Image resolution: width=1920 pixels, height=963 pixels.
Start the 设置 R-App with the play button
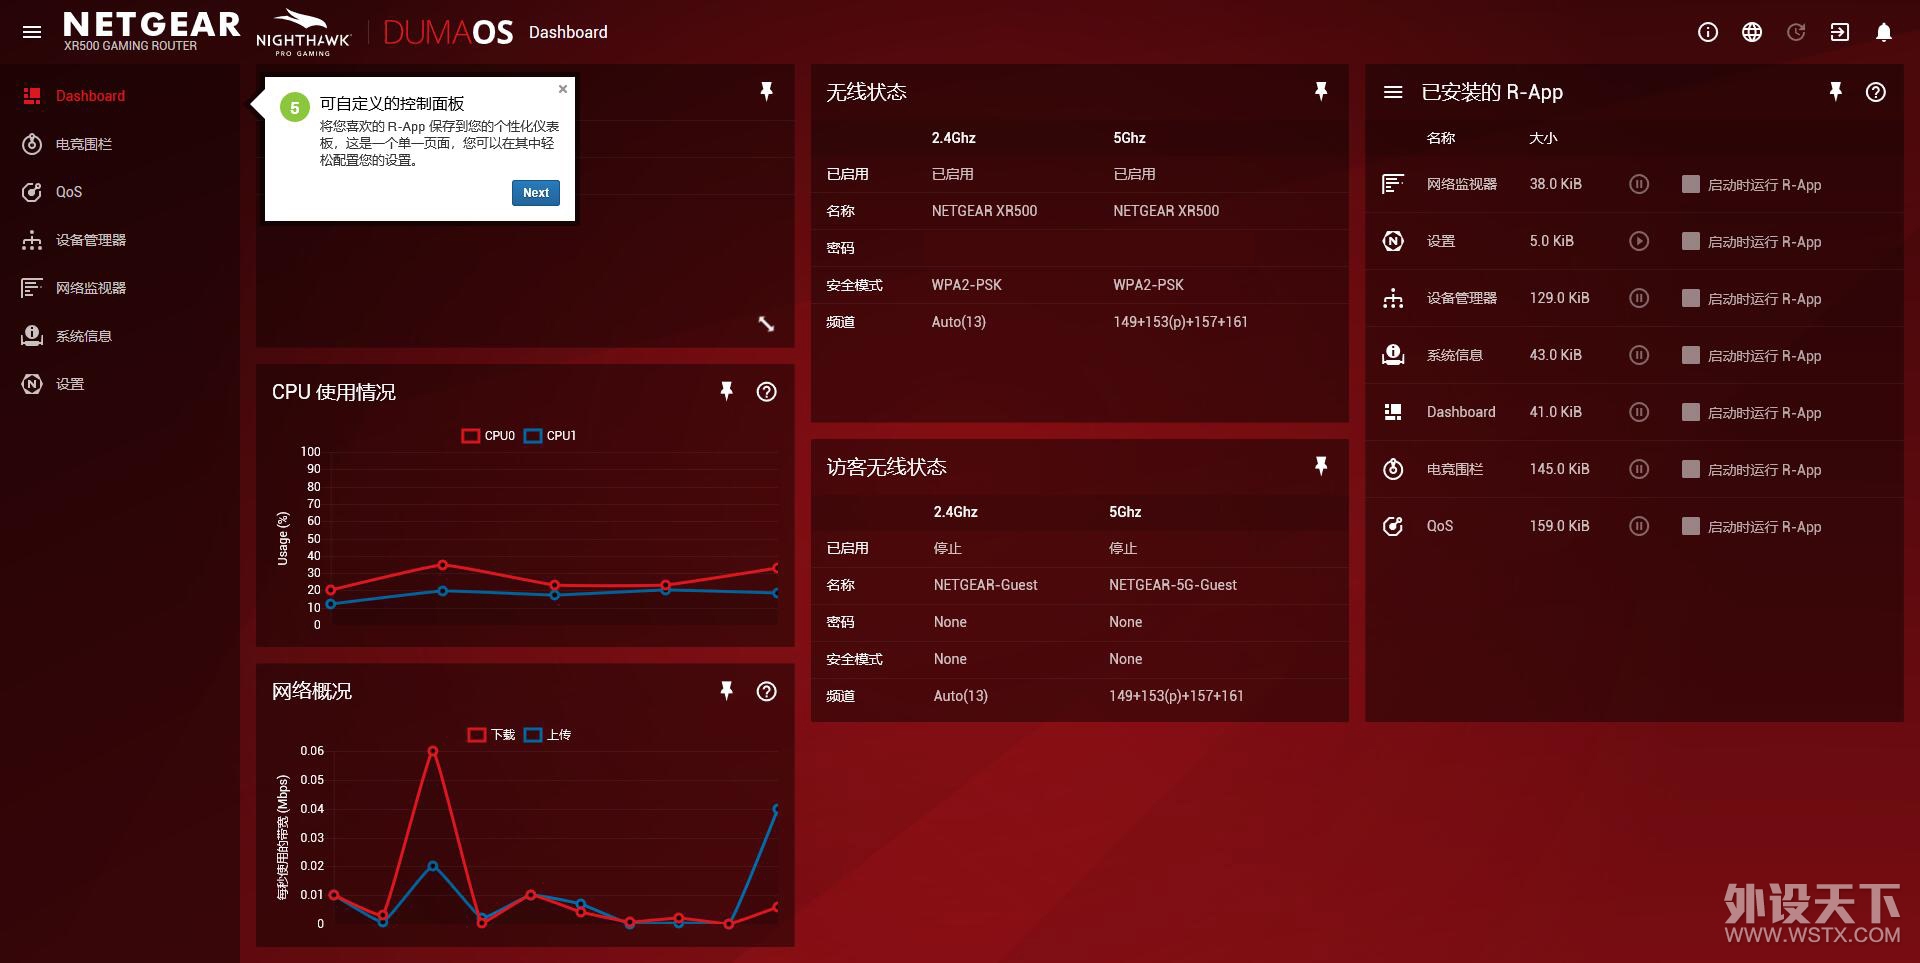coord(1639,241)
